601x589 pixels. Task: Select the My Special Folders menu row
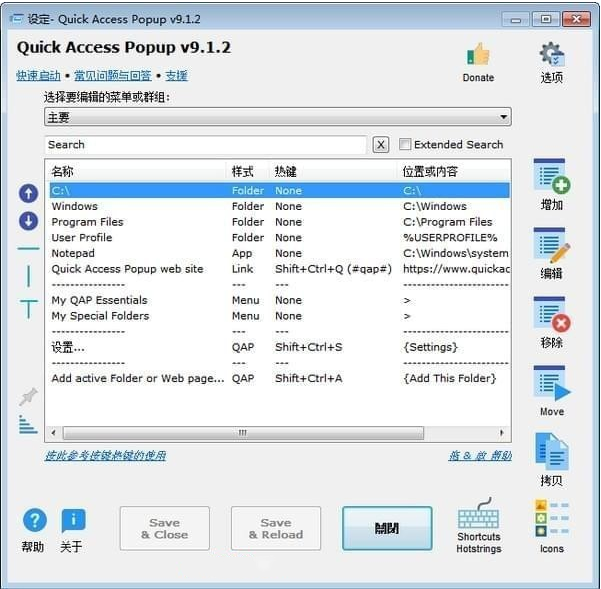(279, 316)
